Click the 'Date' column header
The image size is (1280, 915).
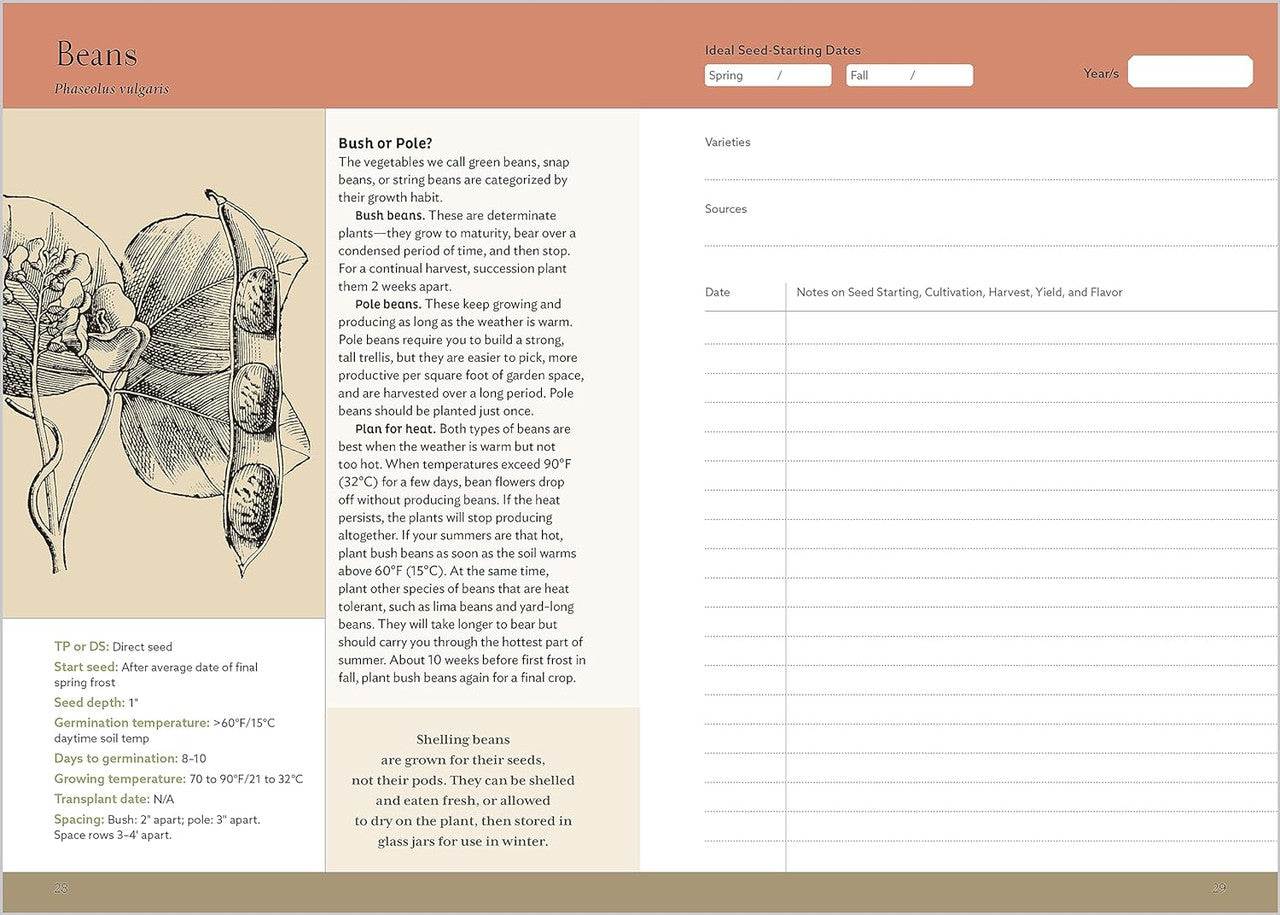click(717, 293)
